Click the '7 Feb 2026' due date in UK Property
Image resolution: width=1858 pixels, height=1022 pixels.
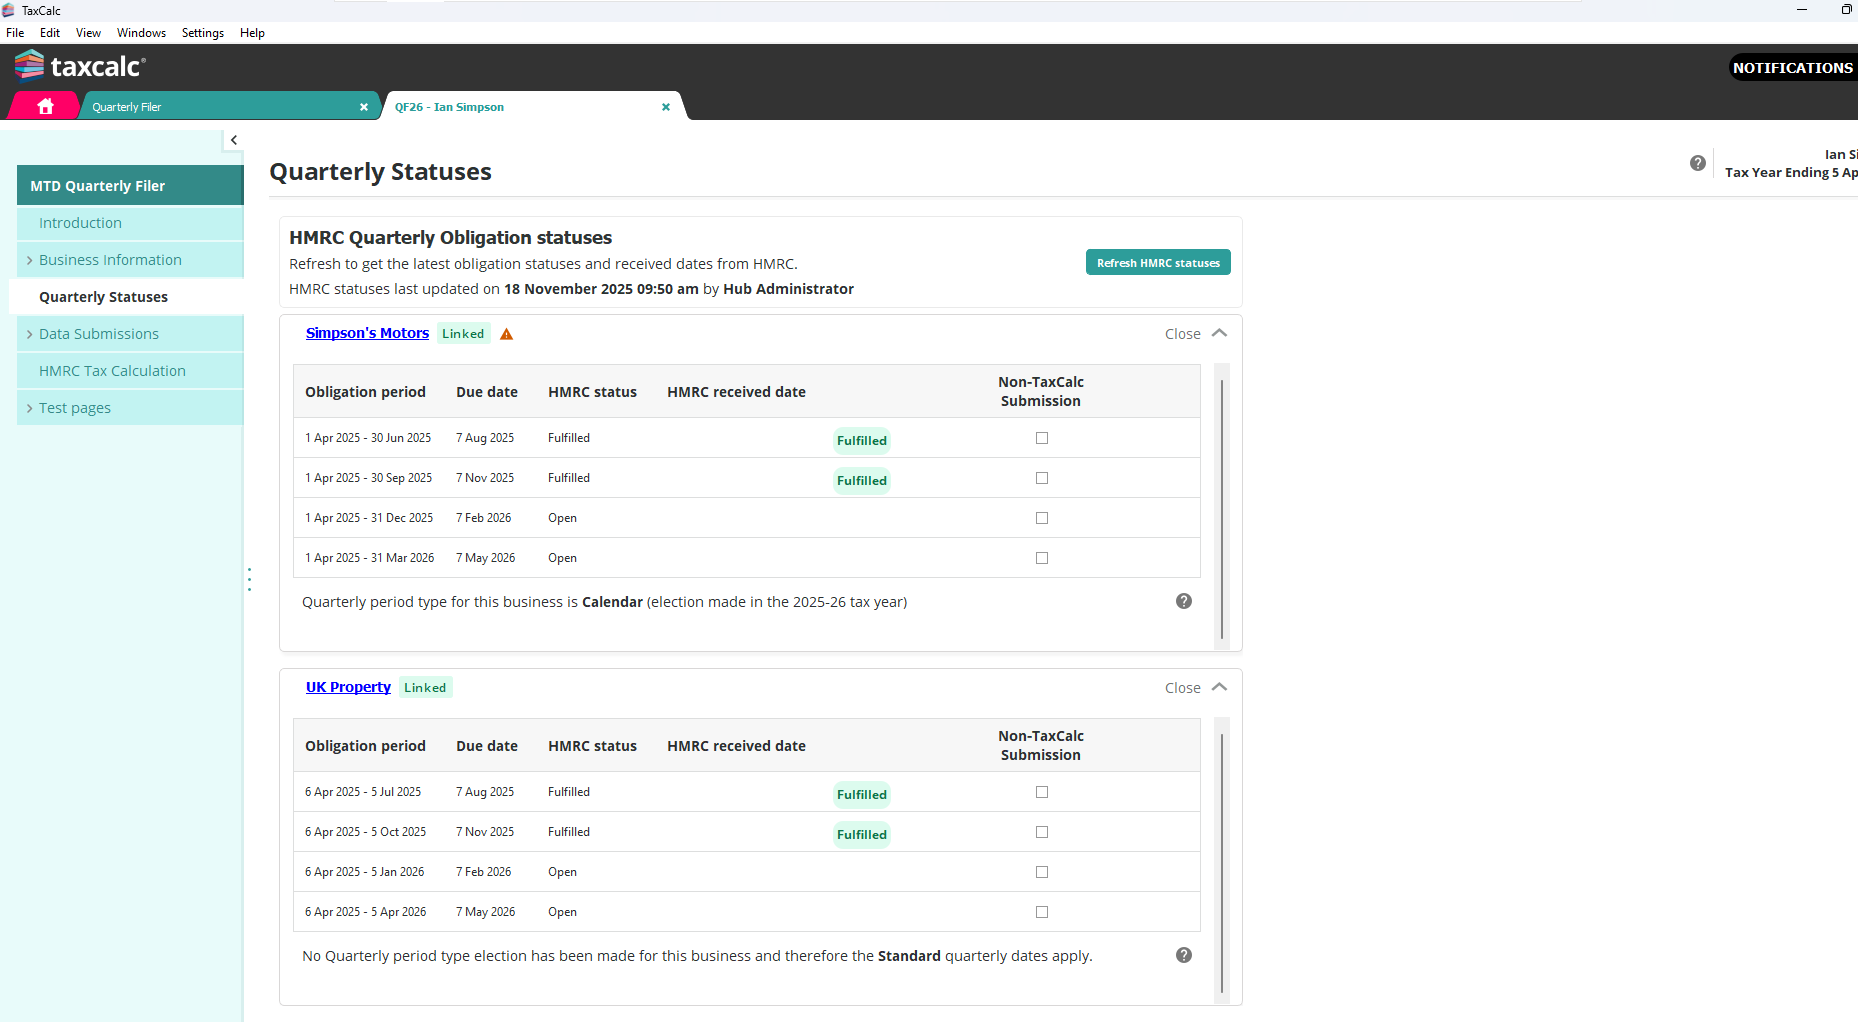[484, 872]
